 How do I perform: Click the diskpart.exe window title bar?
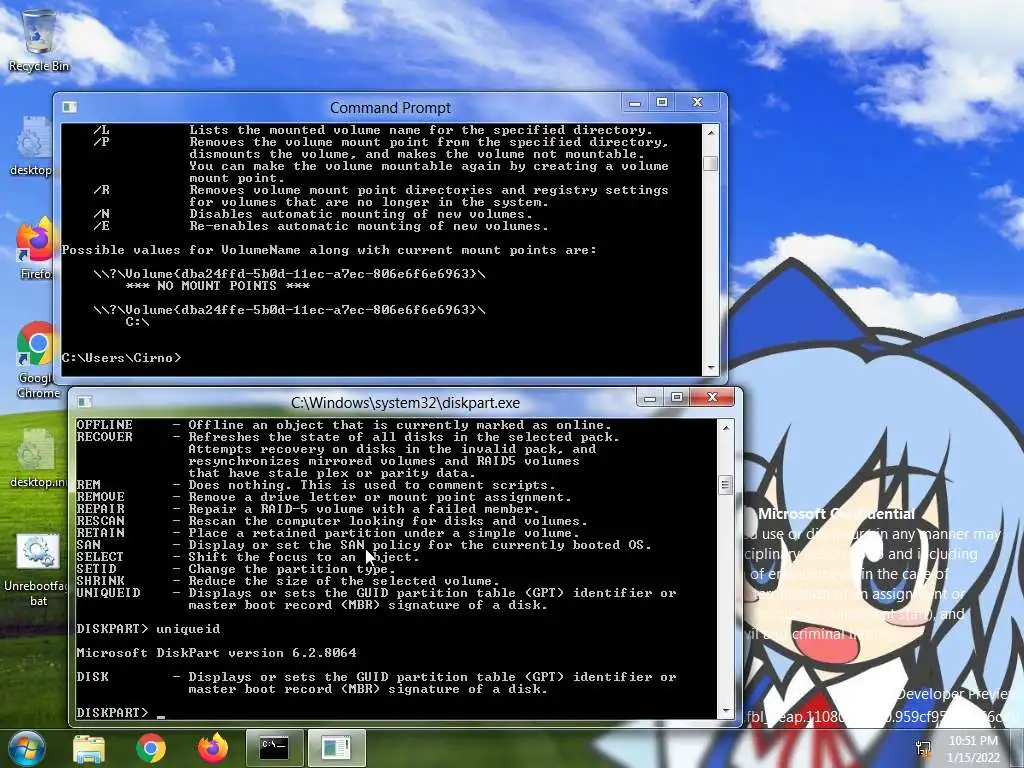coord(405,402)
